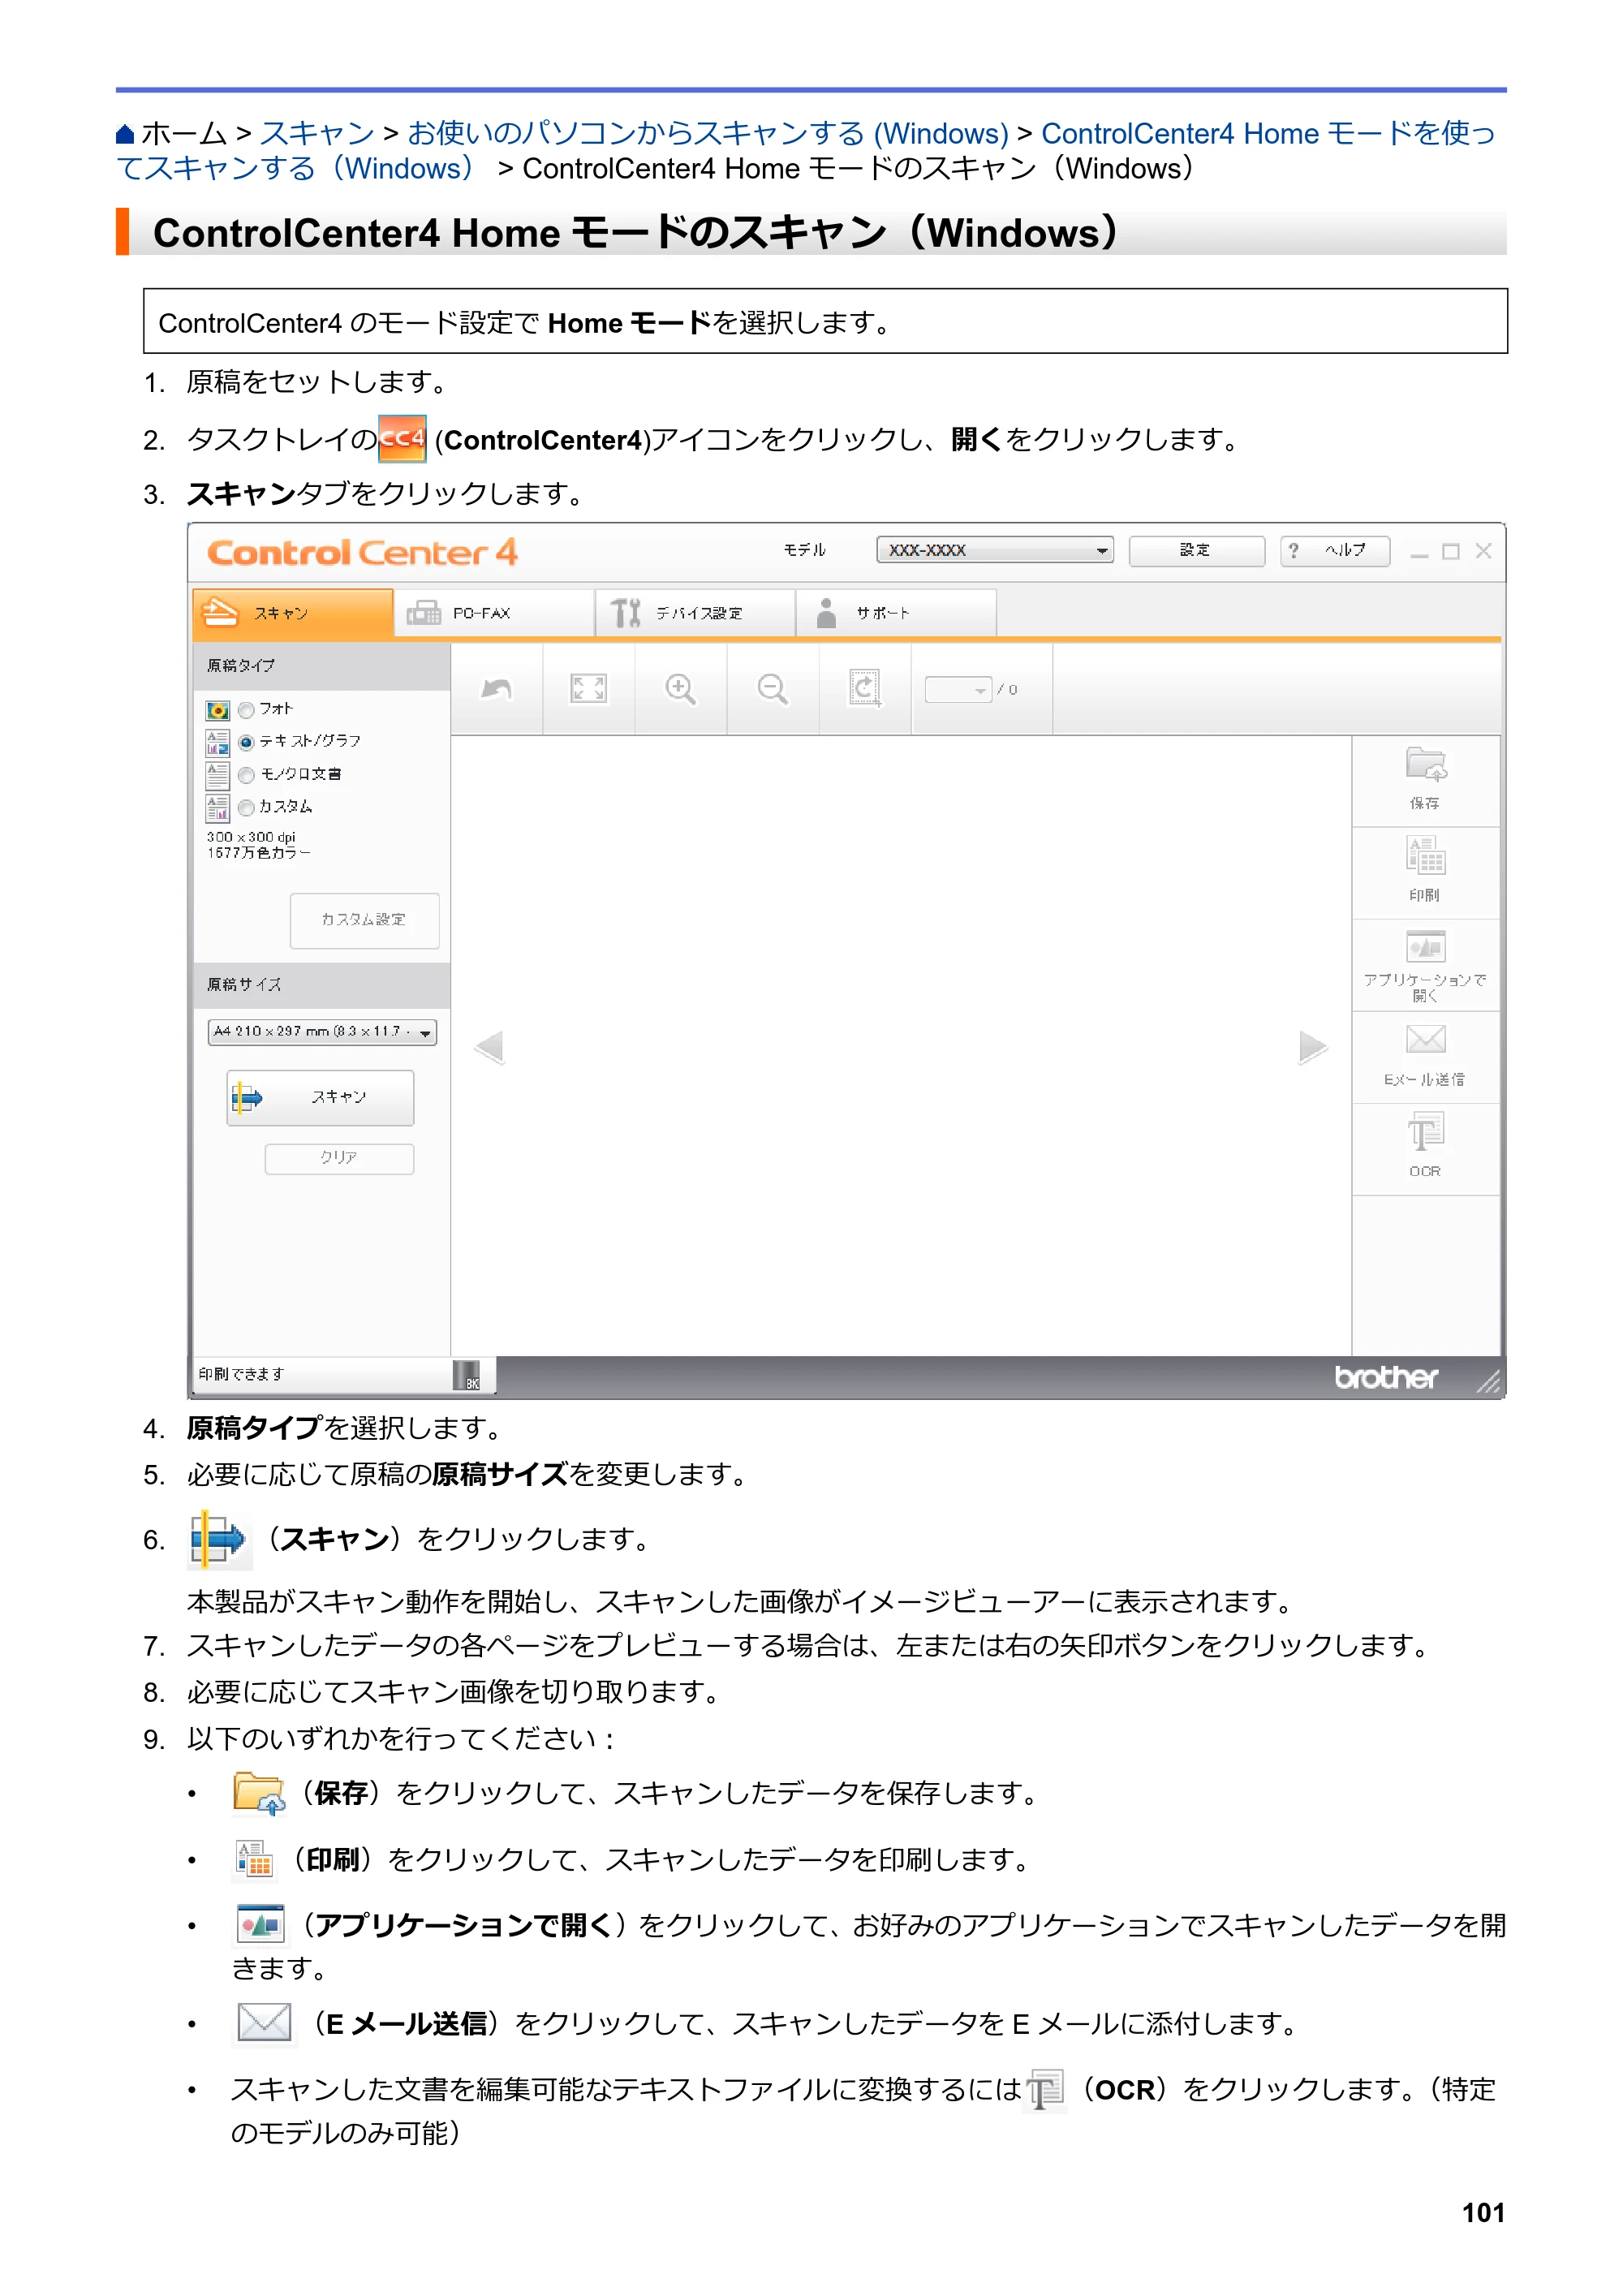The width and height of the screenshot is (1623, 2296).
Task: Click the Eメール送信 envelope icon
Action: click(x=1425, y=1040)
